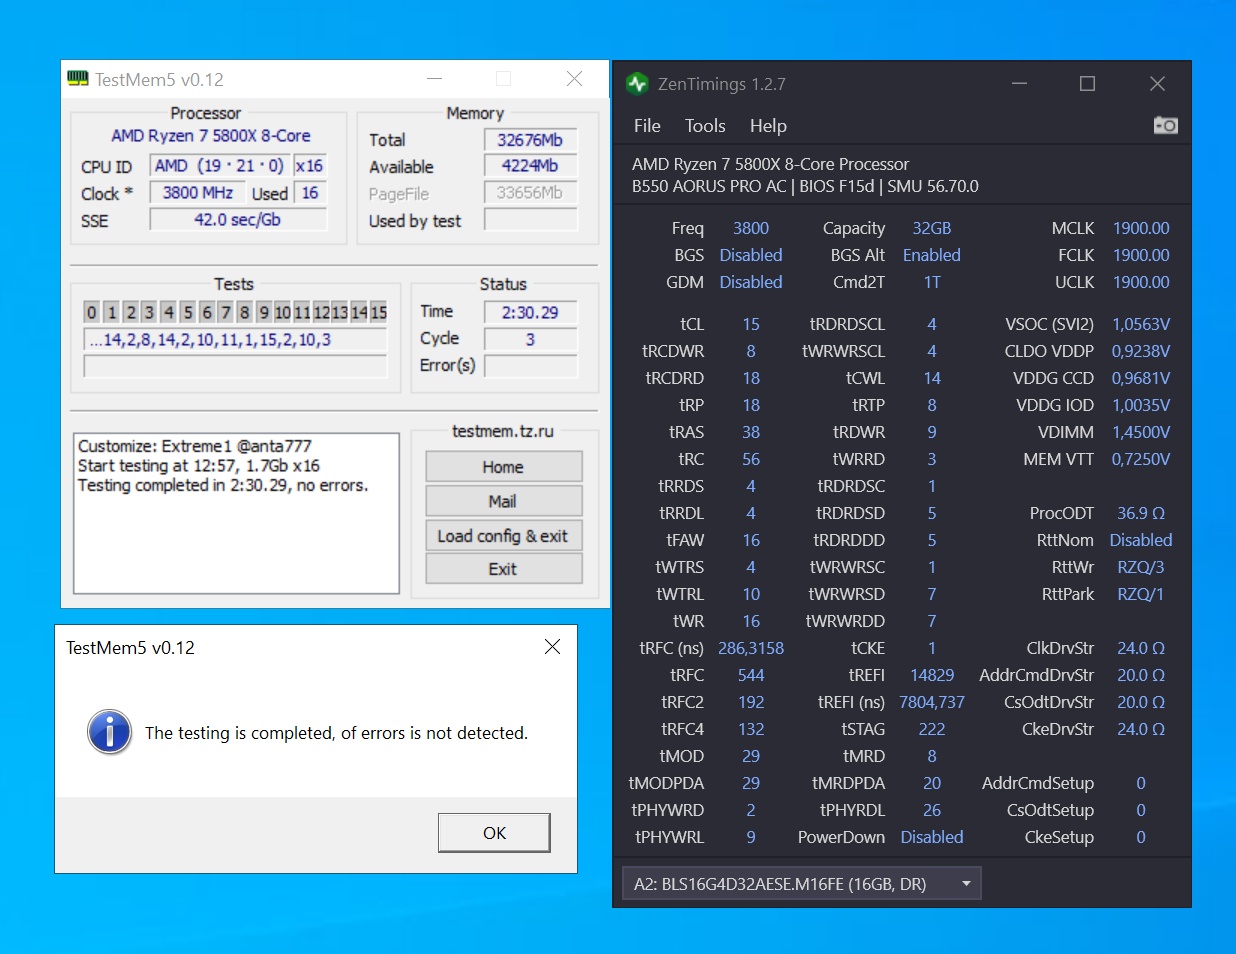Click the ZenTimings screenshot camera icon
The height and width of the screenshot is (954, 1236).
point(1165,125)
